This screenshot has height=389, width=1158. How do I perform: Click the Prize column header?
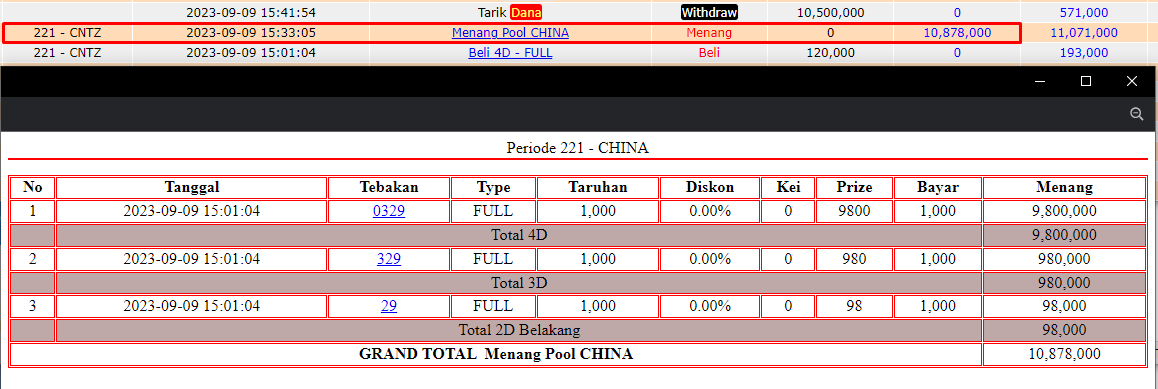pyautogui.click(x=854, y=187)
